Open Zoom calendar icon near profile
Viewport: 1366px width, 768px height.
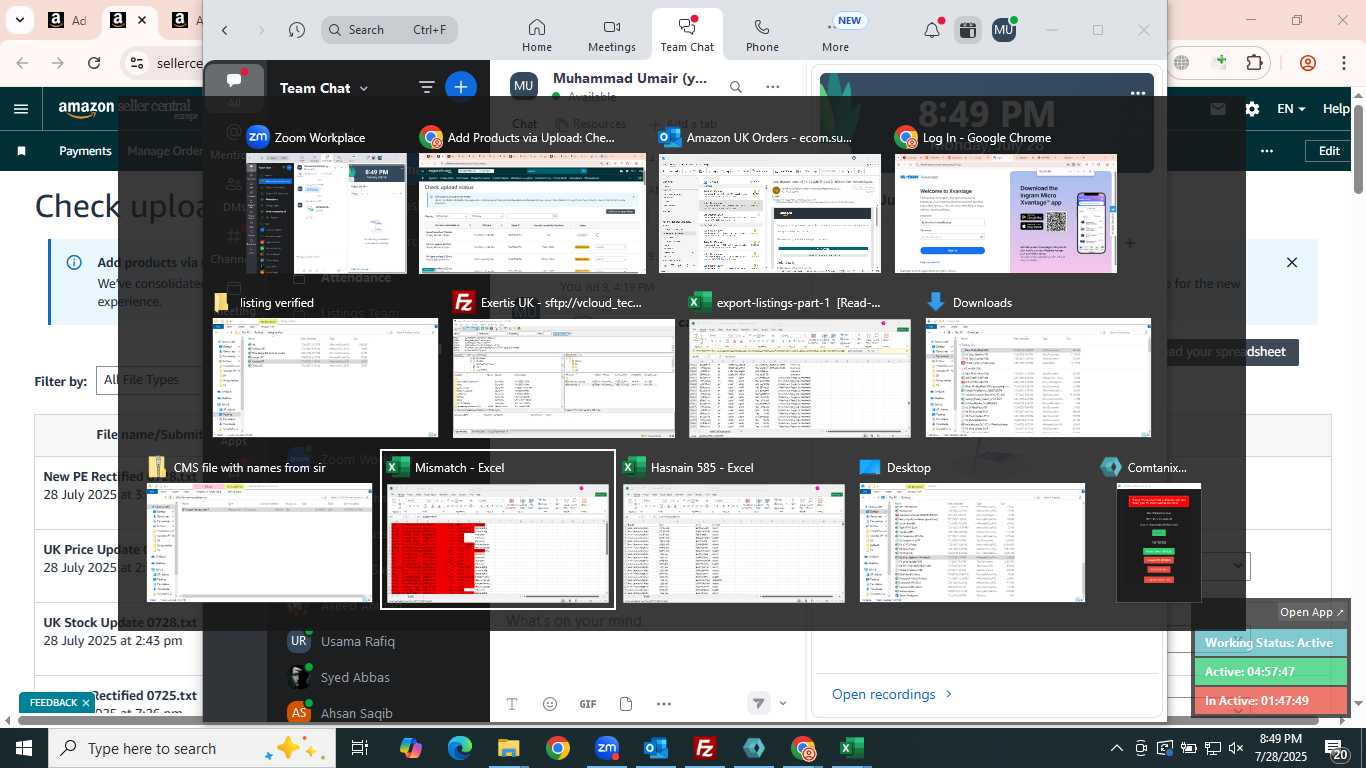coord(967,30)
